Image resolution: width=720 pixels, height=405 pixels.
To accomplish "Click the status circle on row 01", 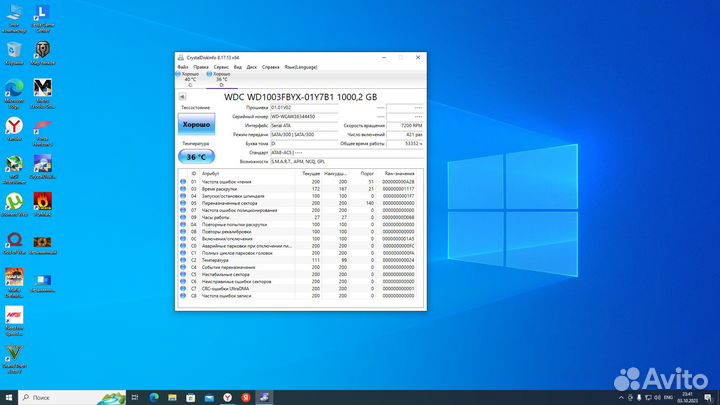I will point(183,182).
